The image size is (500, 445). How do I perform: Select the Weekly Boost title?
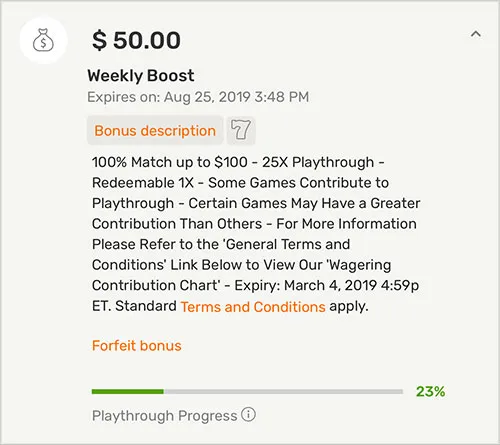[141, 76]
